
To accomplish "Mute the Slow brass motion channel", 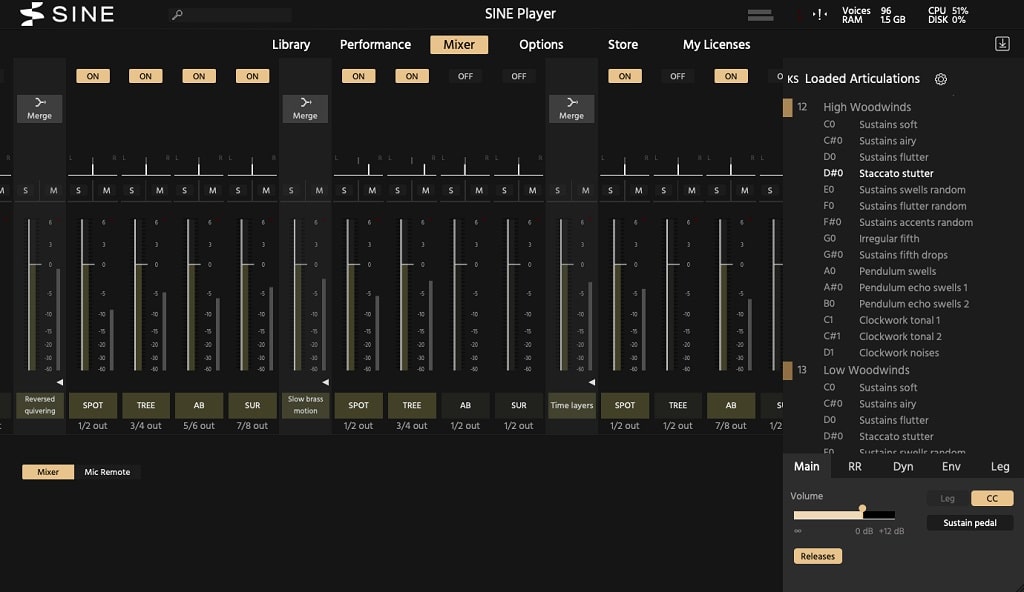I will click(319, 191).
